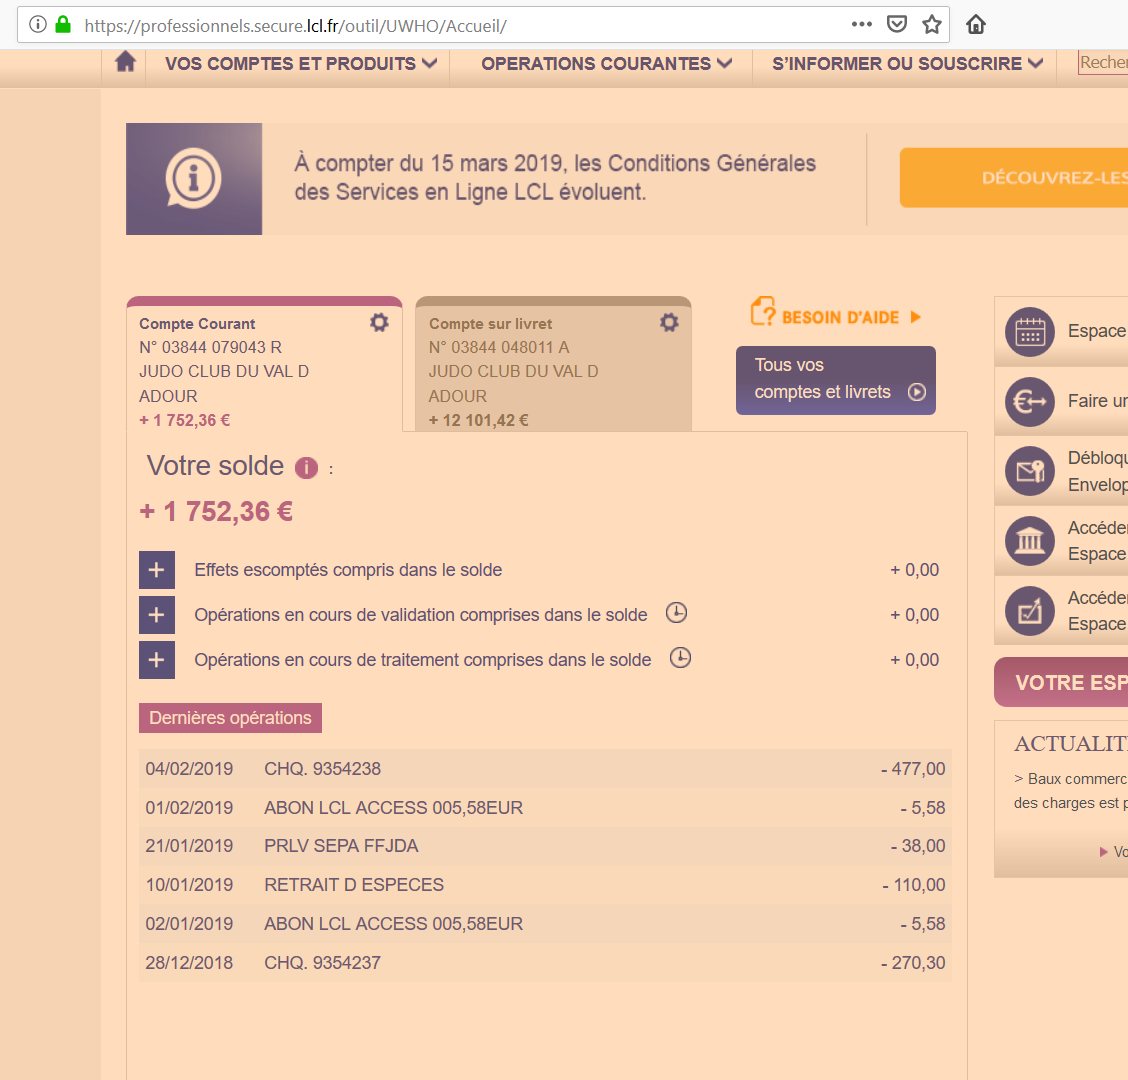The image size is (1128, 1080).
Task: Open Operations Courantes dropdown menu
Action: click(x=606, y=63)
